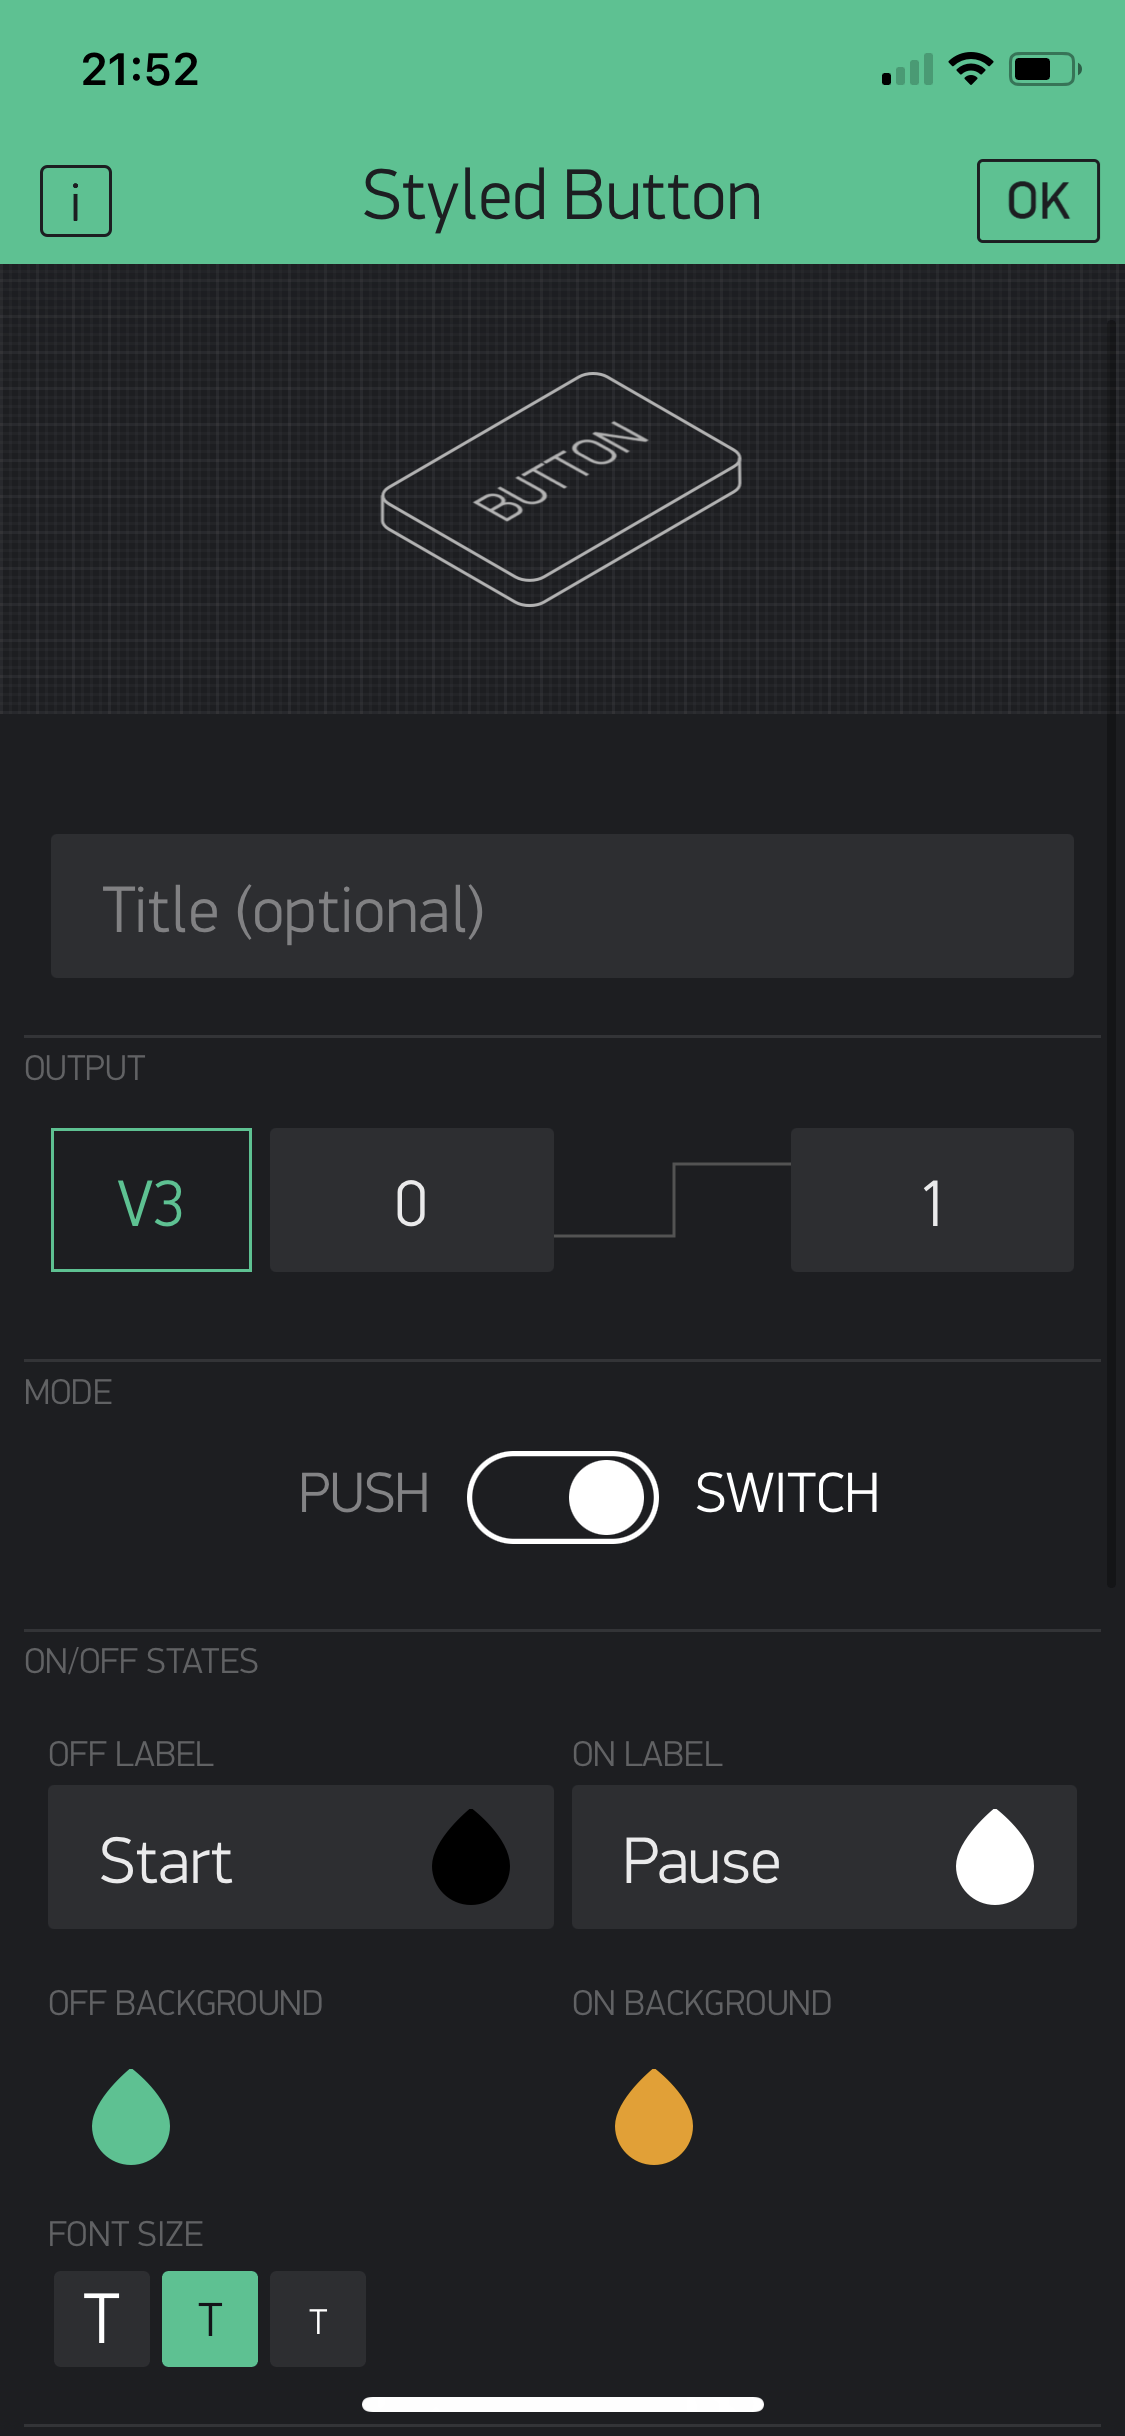Viewport: 1125px width, 2436px height.
Task: Open the V3 pin selector
Action: [x=151, y=1200]
